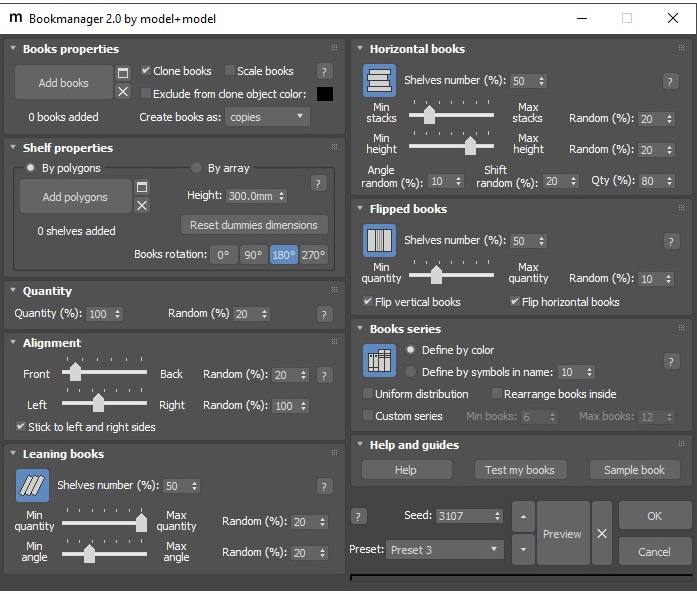Image resolution: width=697 pixels, height=594 pixels.
Task: Set books rotation to 270°
Action: pos(314,254)
